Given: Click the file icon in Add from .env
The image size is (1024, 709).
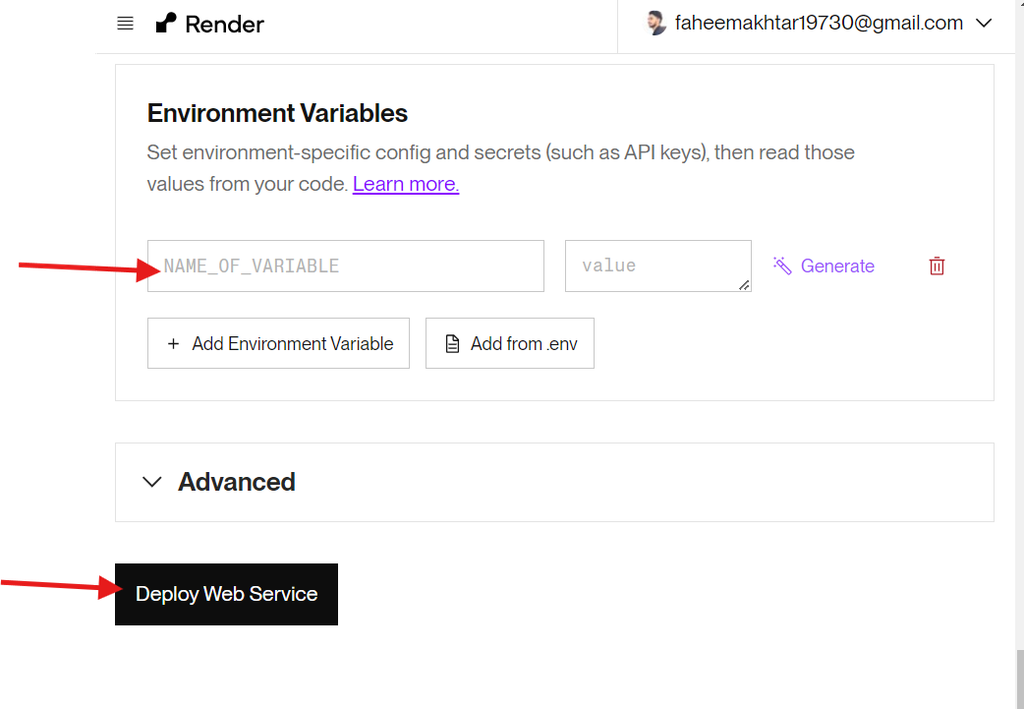Looking at the screenshot, I should [452, 344].
